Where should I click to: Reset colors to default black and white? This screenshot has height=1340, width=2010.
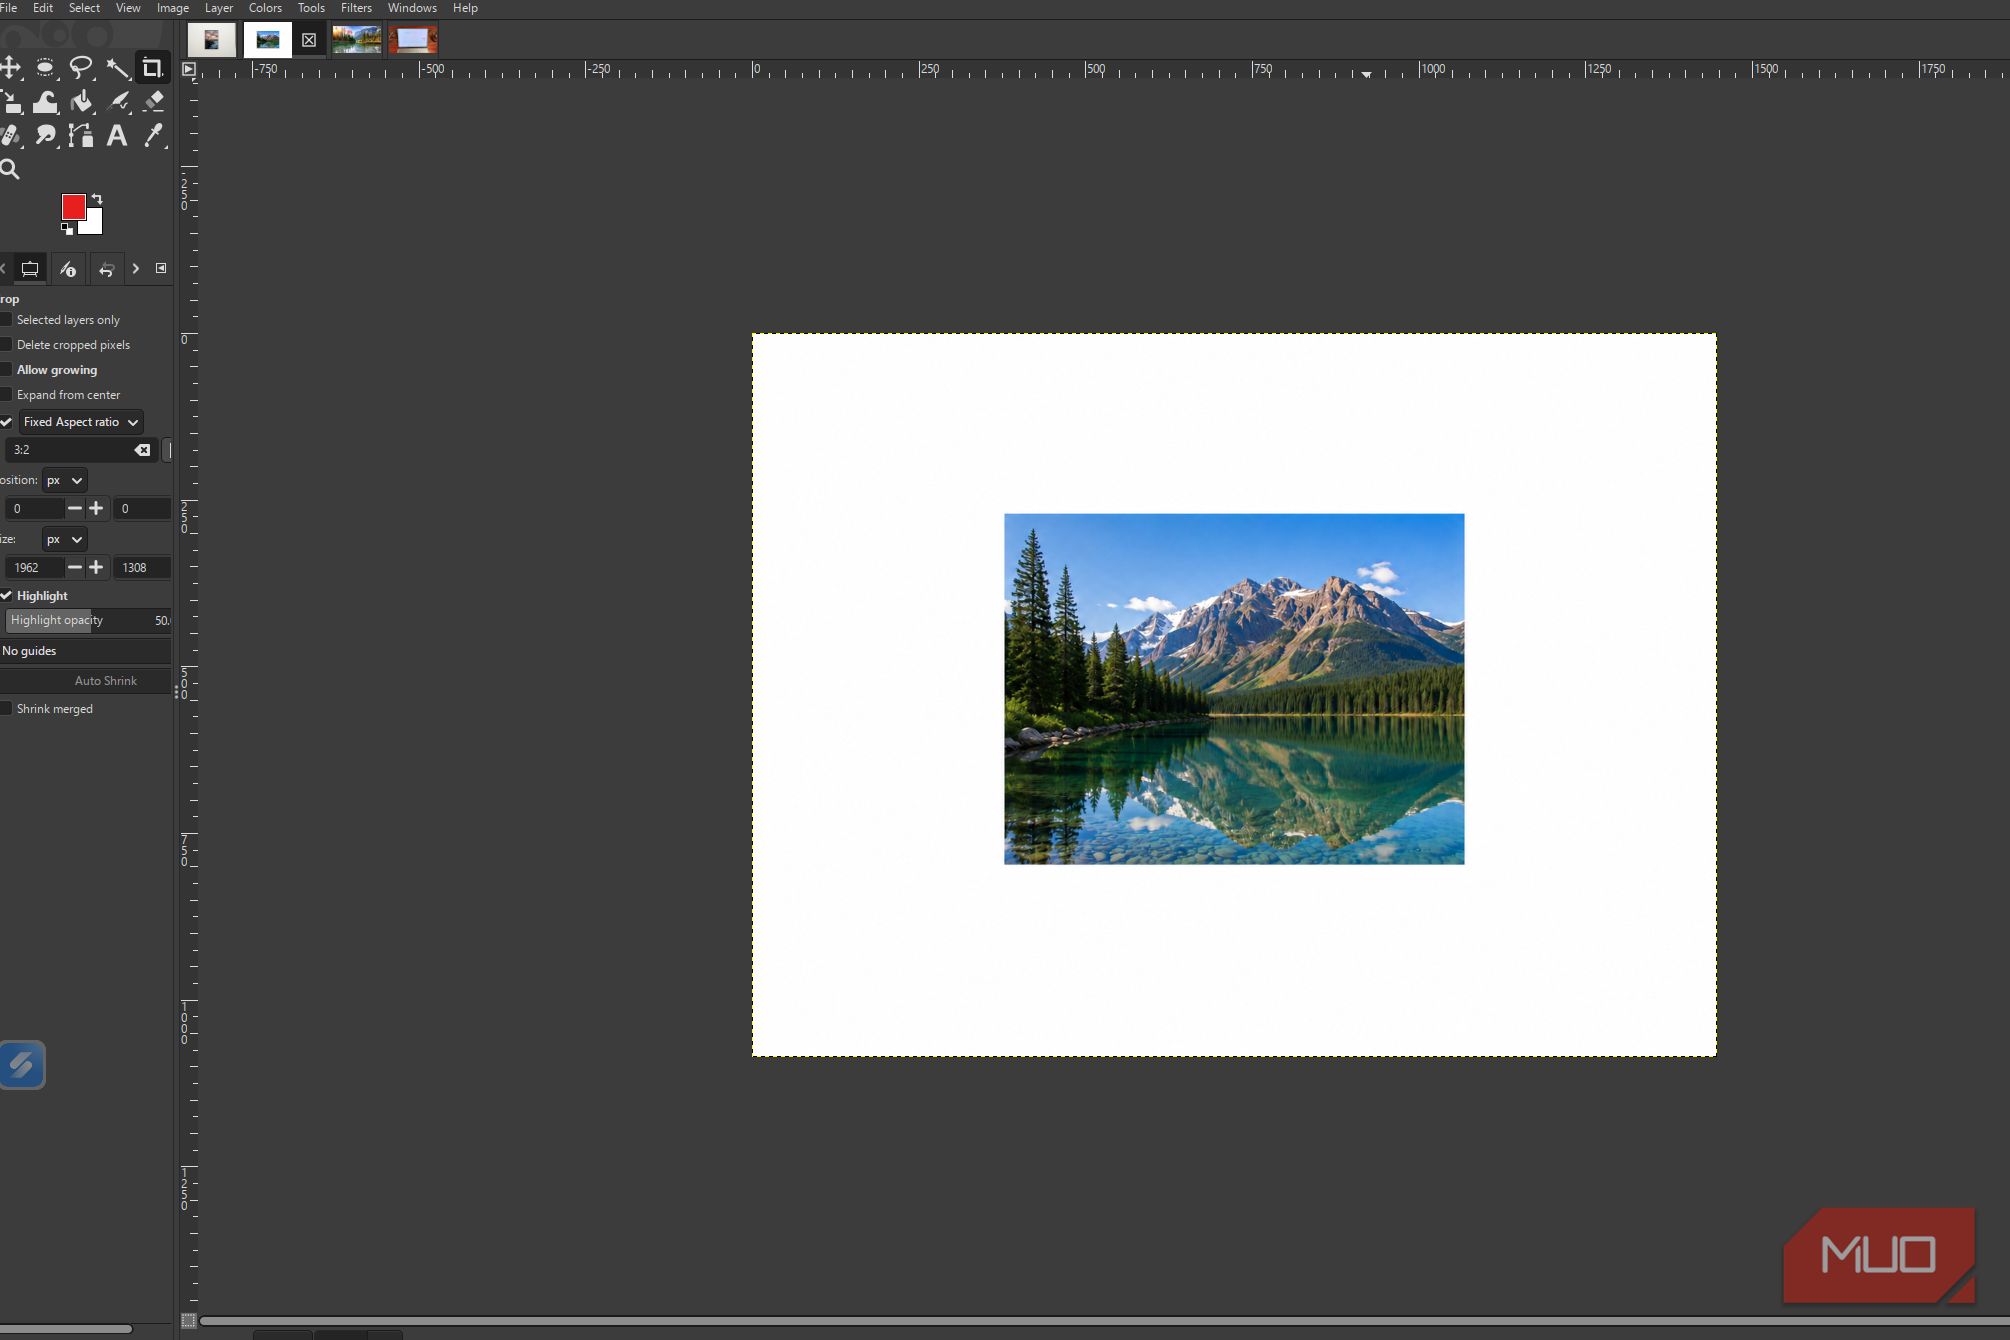click(x=67, y=229)
